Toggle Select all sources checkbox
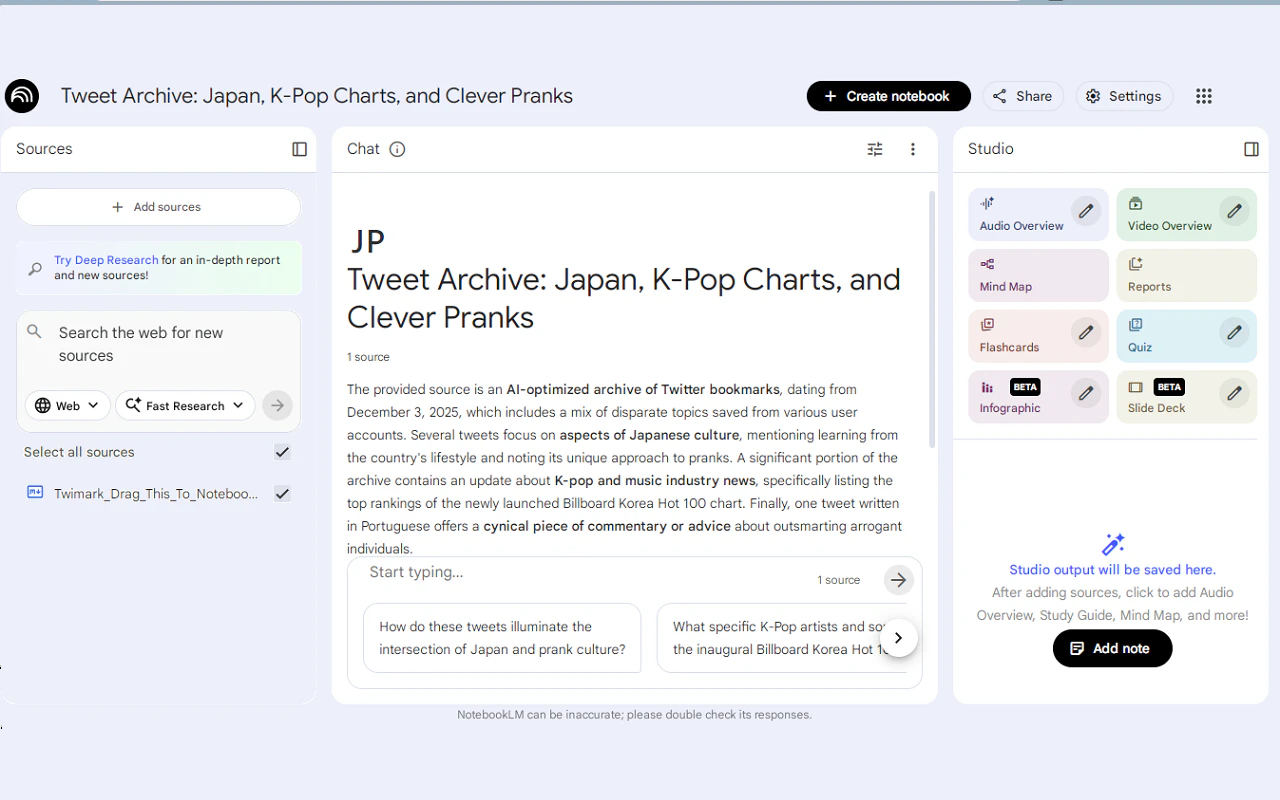The width and height of the screenshot is (1280, 800). coord(282,452)
